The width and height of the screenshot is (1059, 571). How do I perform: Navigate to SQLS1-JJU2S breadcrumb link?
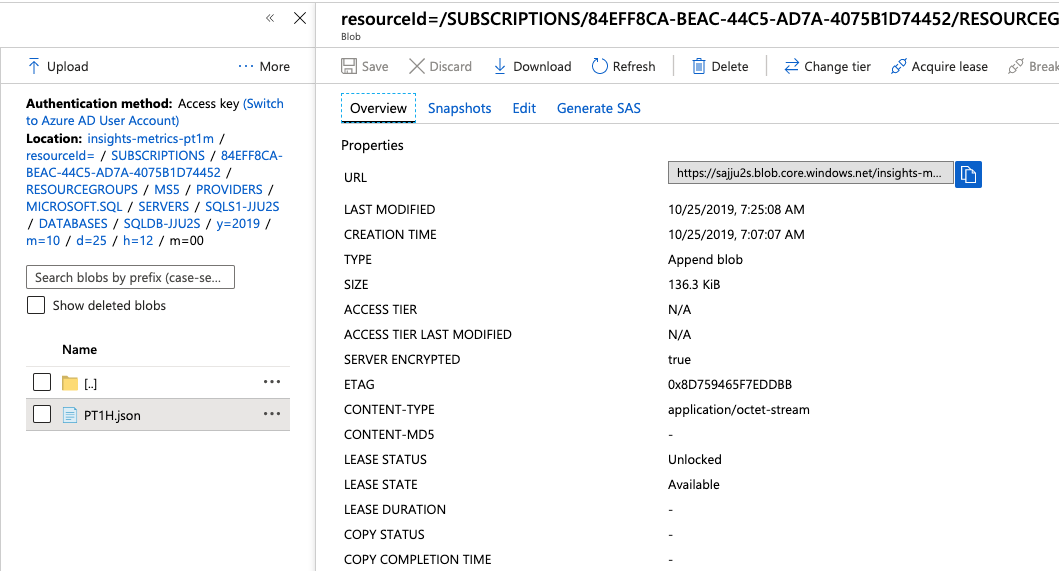(242, 206)
